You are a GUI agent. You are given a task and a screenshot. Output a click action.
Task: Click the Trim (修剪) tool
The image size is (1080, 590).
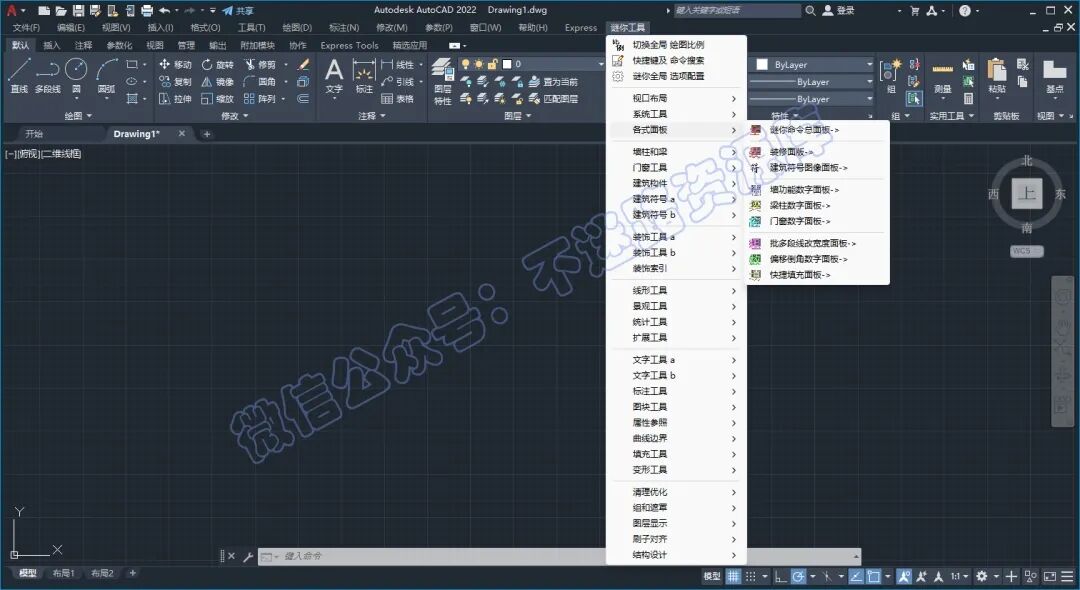click(x=260, y=64)
